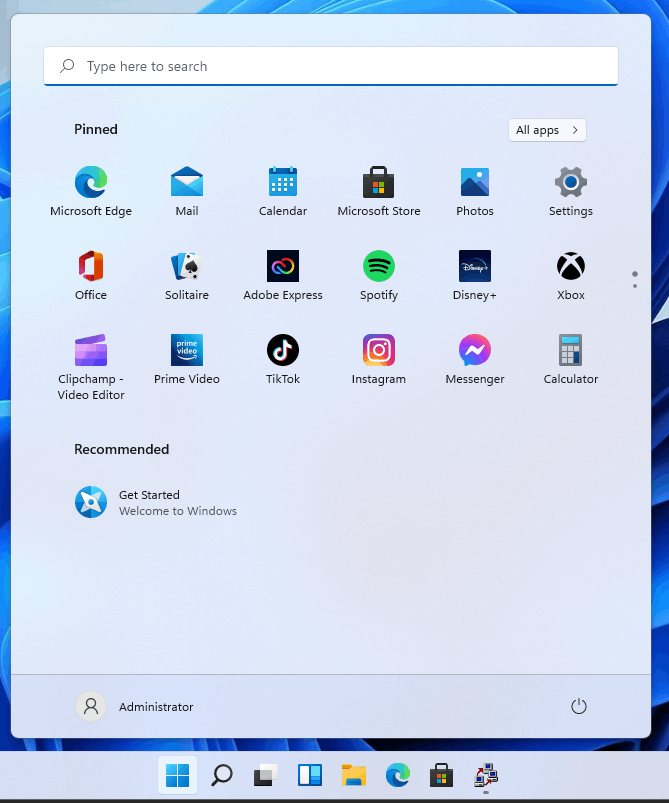Click the 'Type here to search' box

point(331,66)
